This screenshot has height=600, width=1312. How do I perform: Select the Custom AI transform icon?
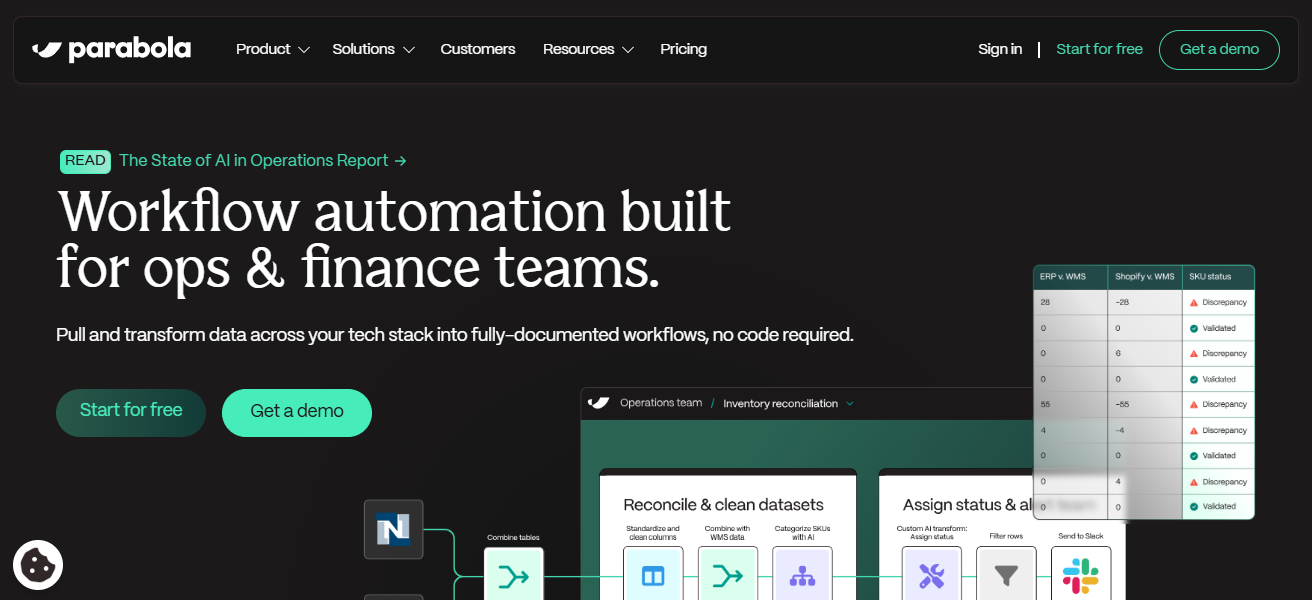pos(931,575)
